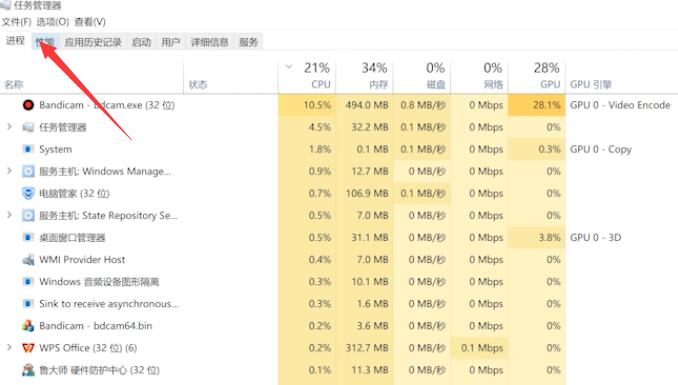Click the 电脑管家 shield icon

pyautogui.click(x=28, y=193)
